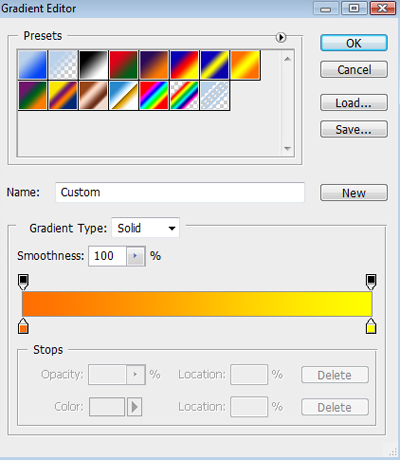Image resolution: width=400 pixels, height=460 pixels.
Task: Open the Gradient Type dropdown
Action: (x=146, y=228)
